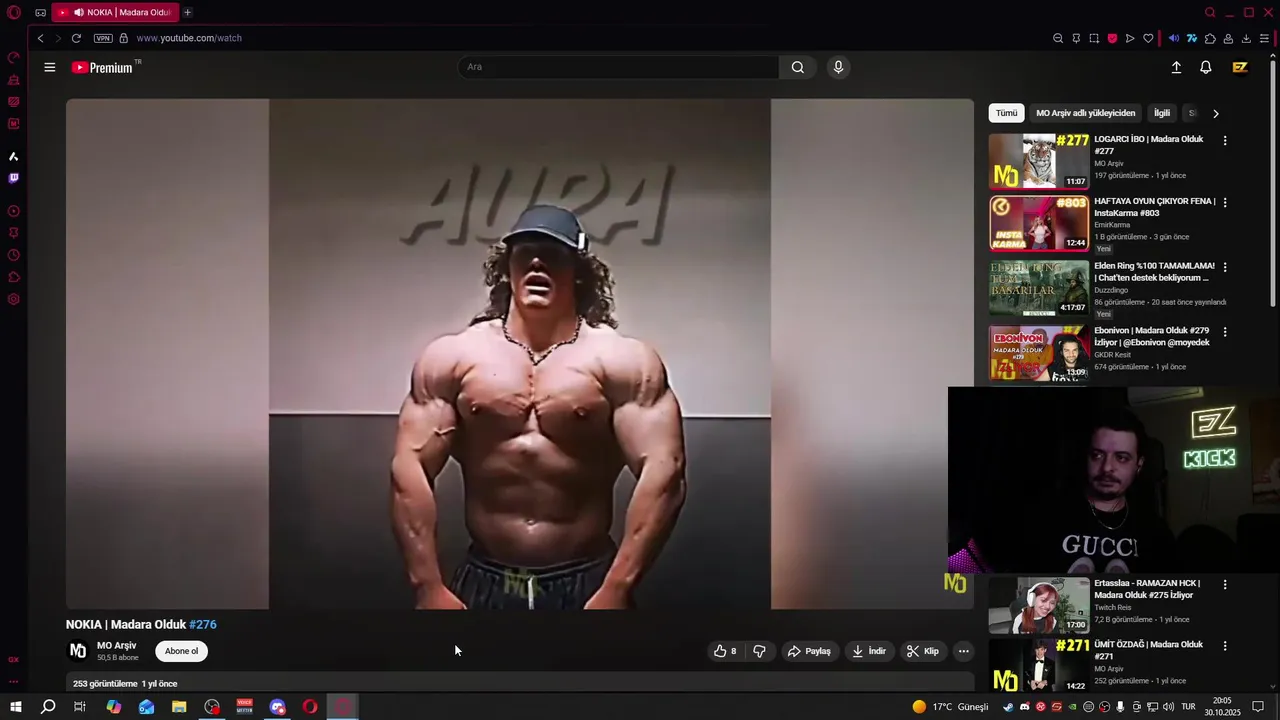Open the EZ account avatar menu
Image resolution: width=1280 pixels, height=720 pixels.
coord(1240,67)
